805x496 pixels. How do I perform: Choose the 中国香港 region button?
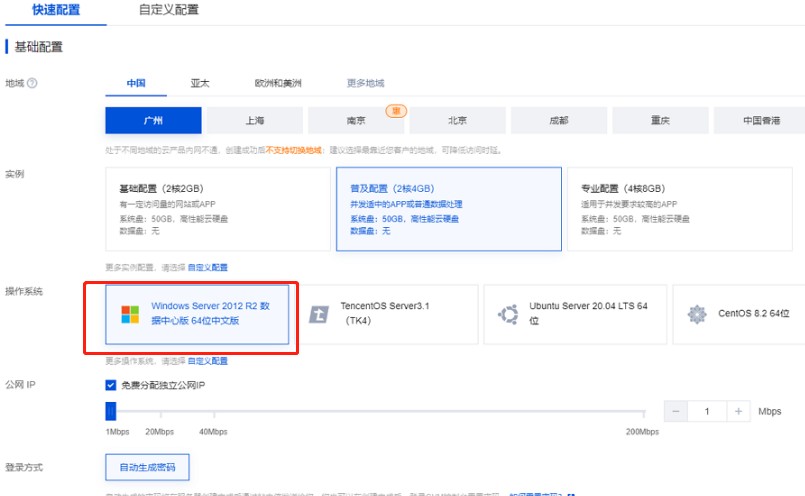761,120
